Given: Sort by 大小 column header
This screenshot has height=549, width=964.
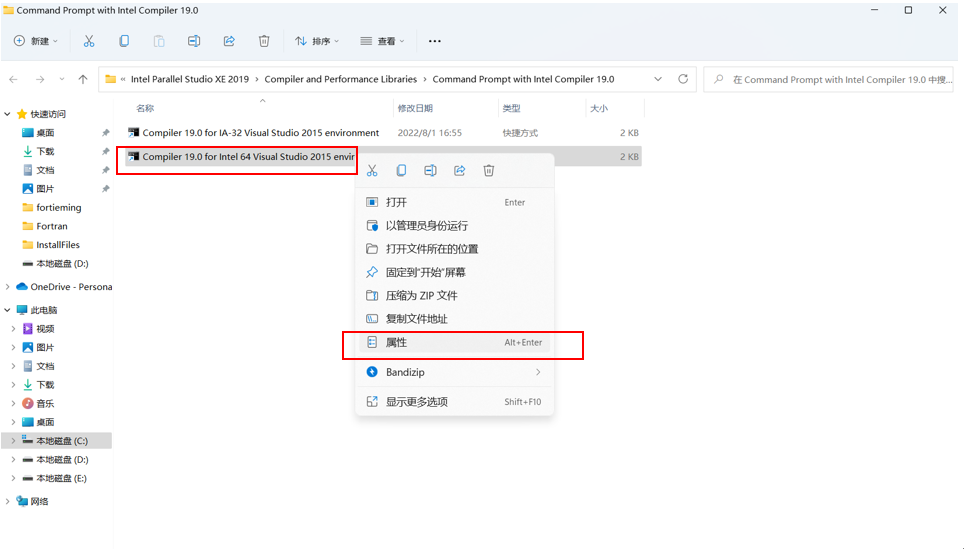Looking at the screenshot, I should click(599, 108).
